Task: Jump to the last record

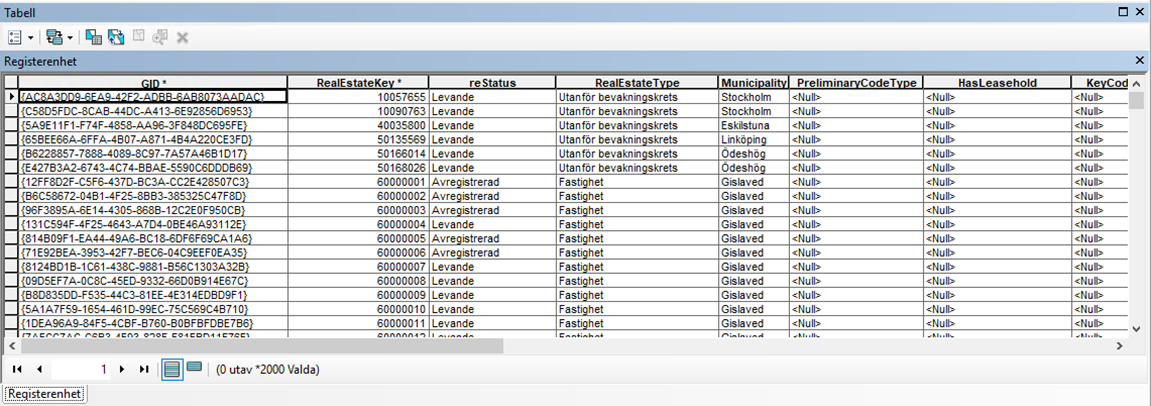Action: (x=143, y=369)
